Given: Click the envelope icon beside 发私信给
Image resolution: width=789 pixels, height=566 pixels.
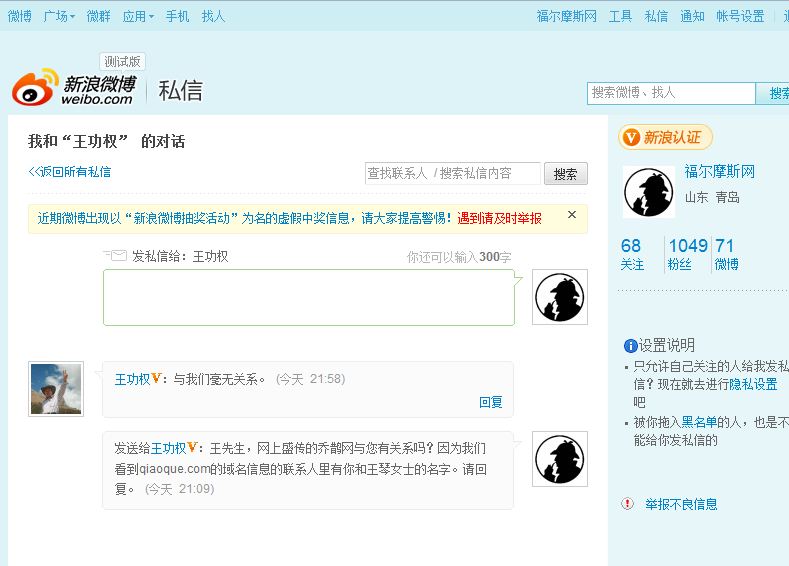Looking at the screenshot, I should 115,255.
